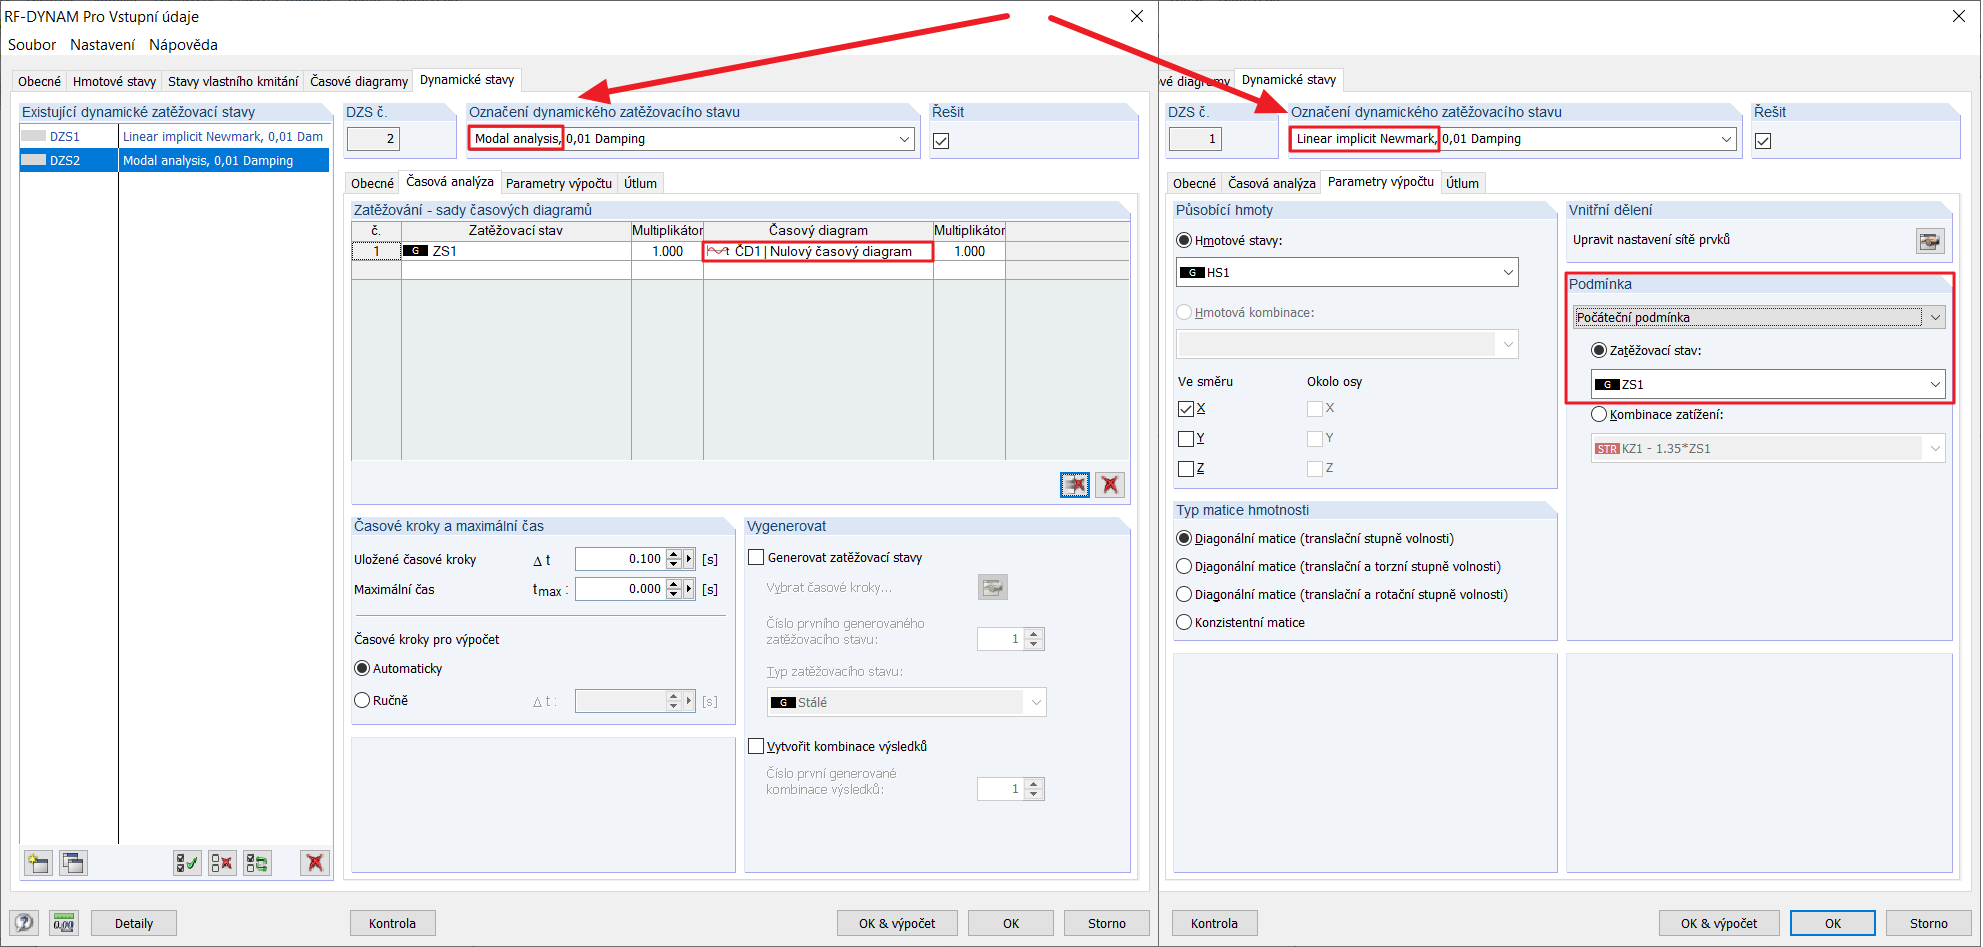Select the Konzistentní matice option
This screenshot has height=947, width=1983.
pos(1184,622)
